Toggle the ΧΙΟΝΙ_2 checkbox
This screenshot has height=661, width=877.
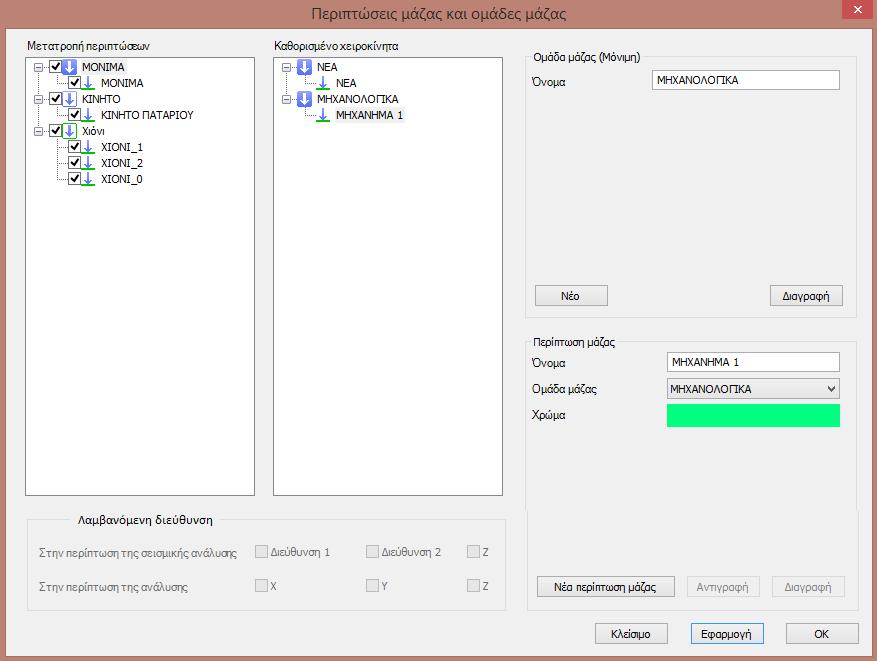click(74, 163)
